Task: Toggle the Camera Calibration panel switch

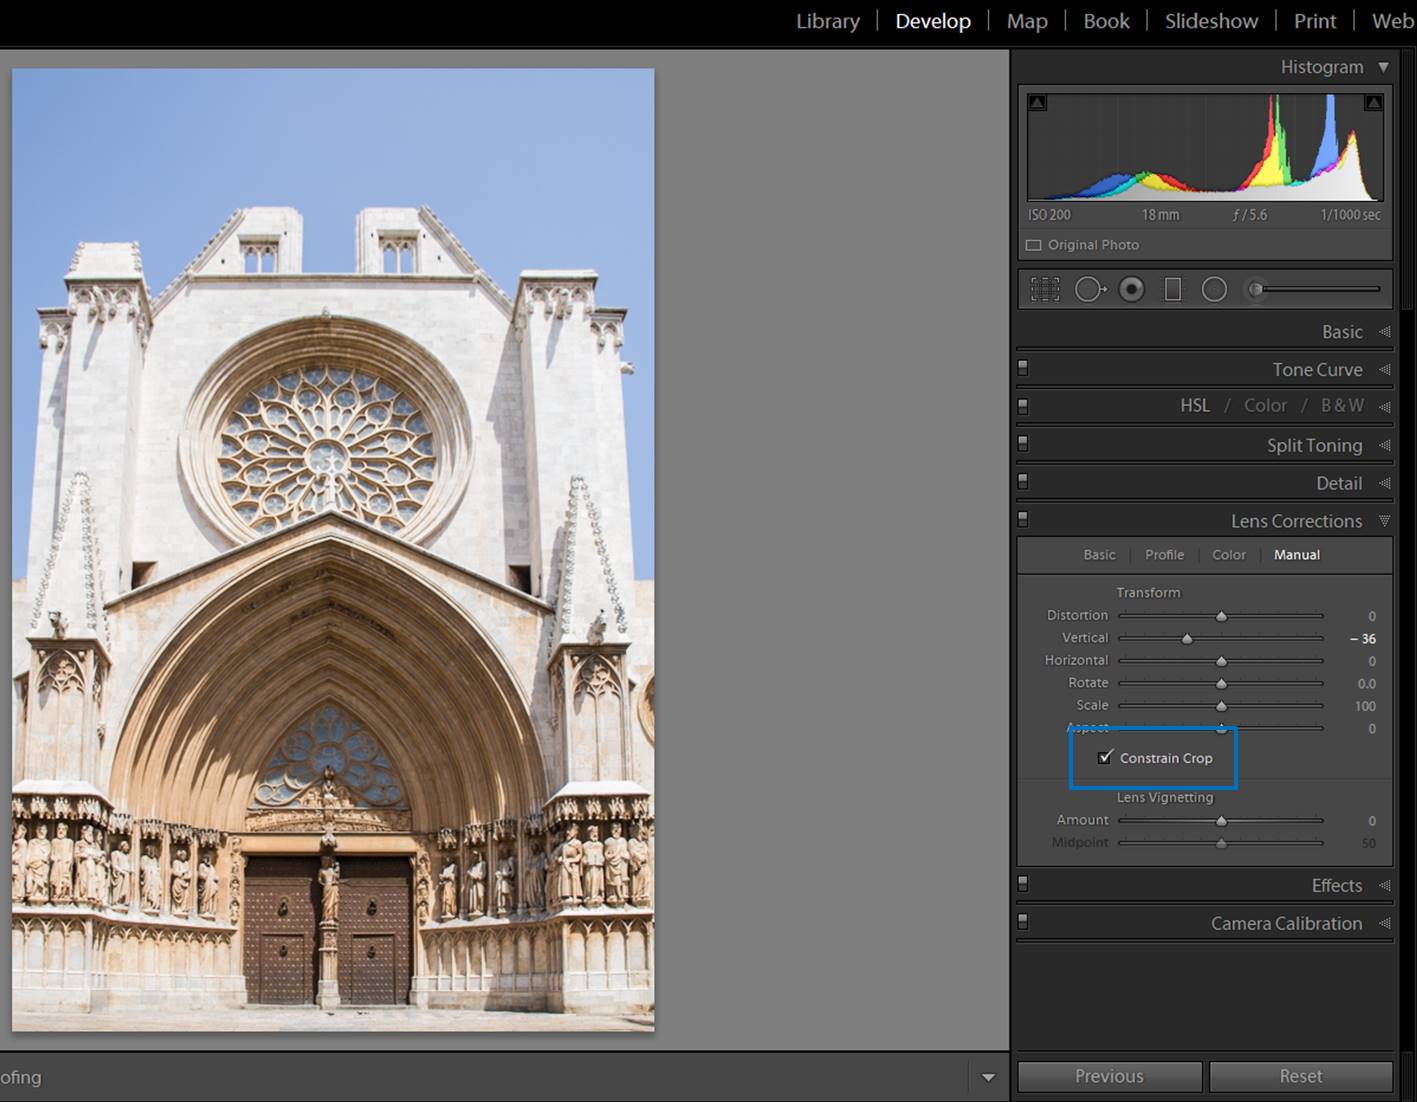Action: click(1023, 921)
